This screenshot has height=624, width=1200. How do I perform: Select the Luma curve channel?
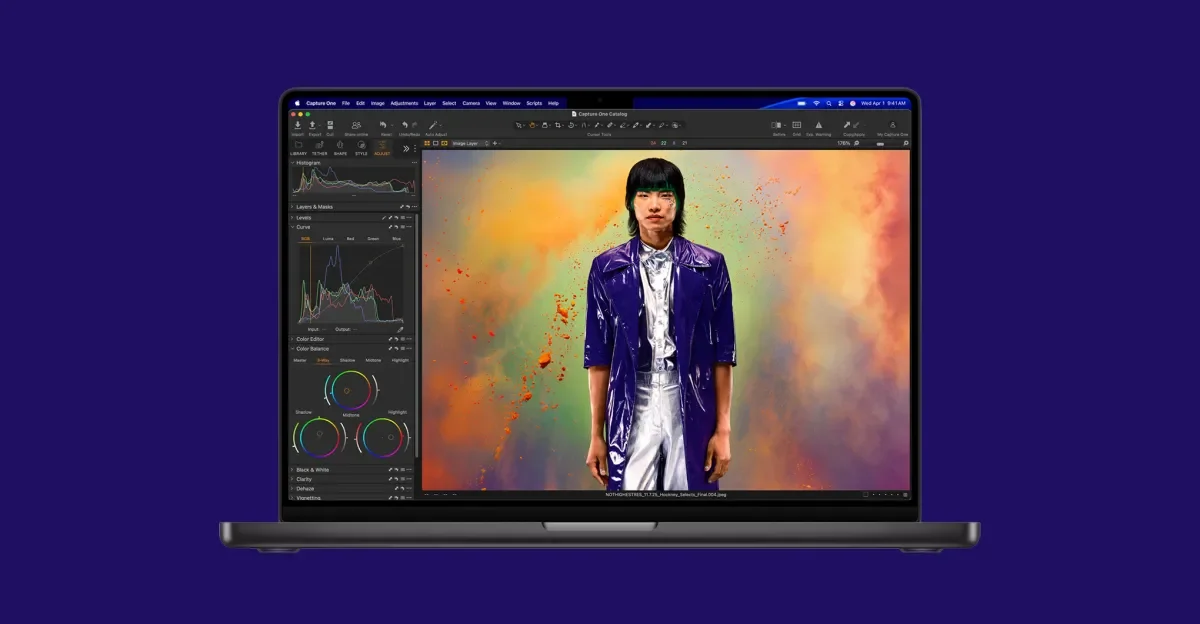[x=328, y=239]
